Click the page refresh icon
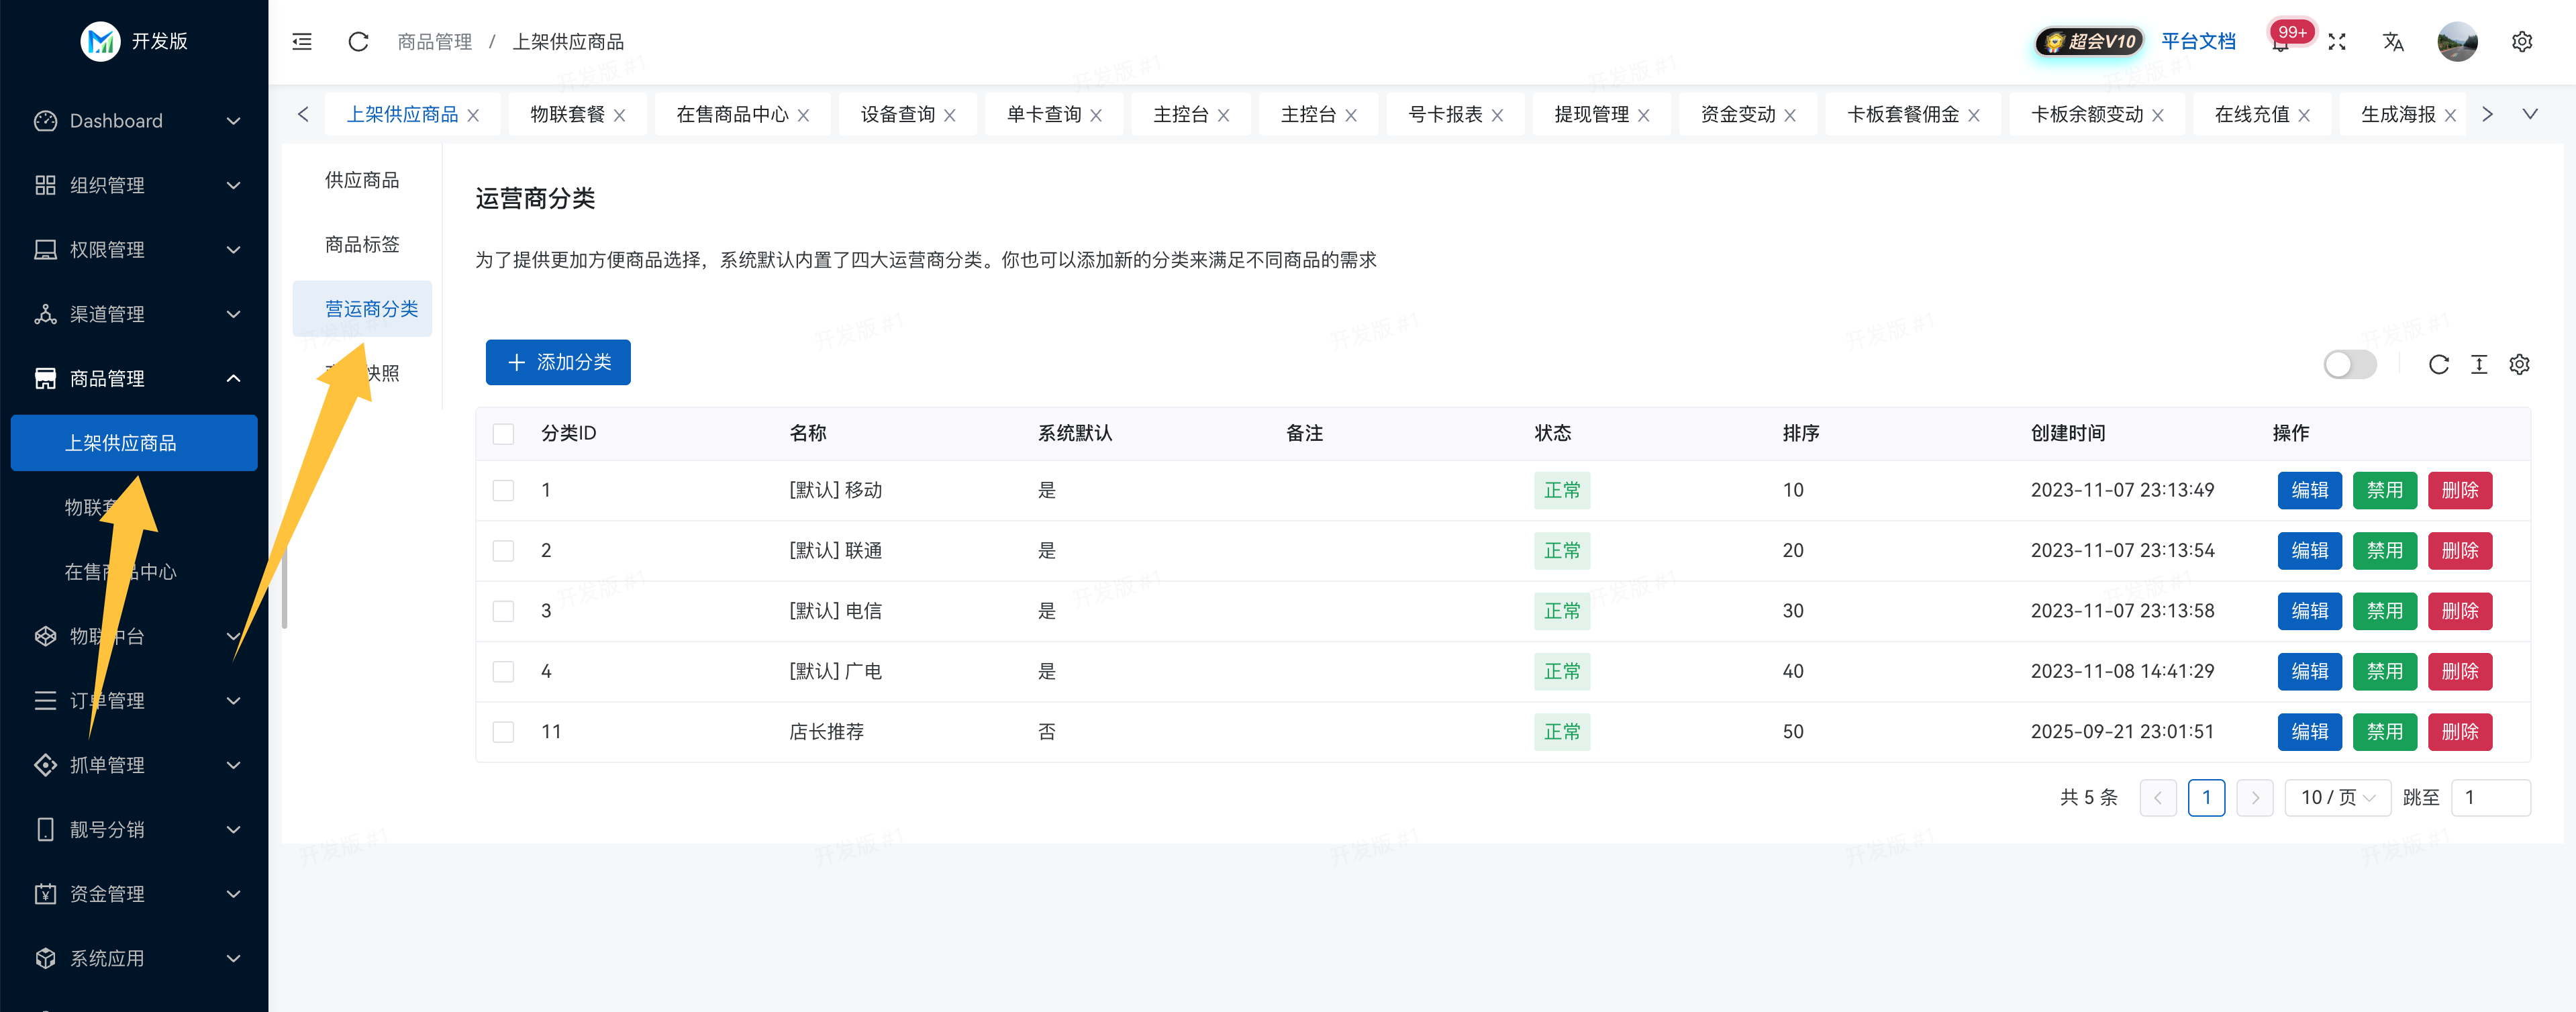The height and width of the screenshot is (1012, 2576). click(358, 41)
